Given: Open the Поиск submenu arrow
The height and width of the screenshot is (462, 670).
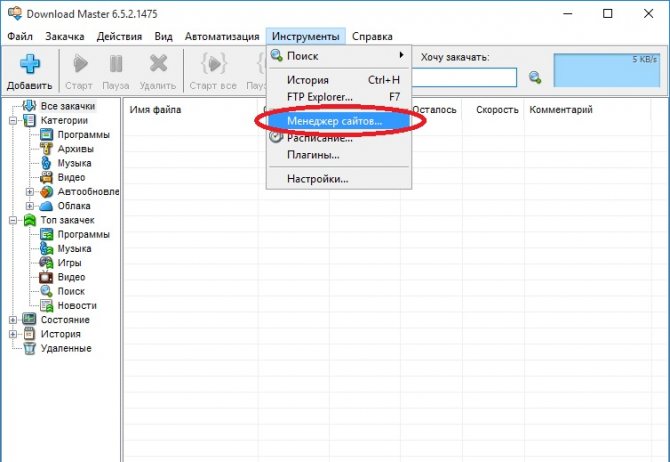Looking at the screenshot, I should pos(401,55).
